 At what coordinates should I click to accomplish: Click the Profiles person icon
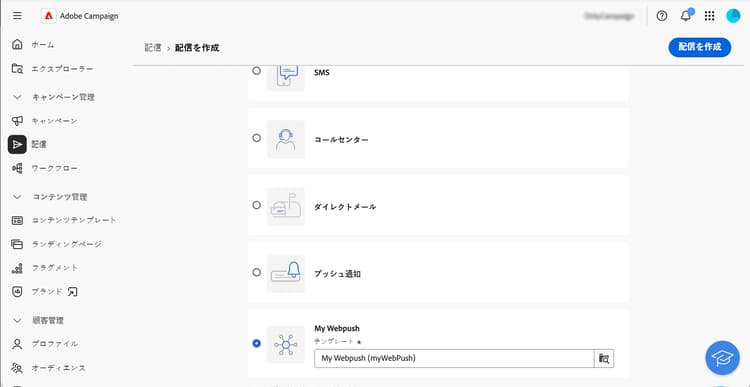(x=17, y=344)
